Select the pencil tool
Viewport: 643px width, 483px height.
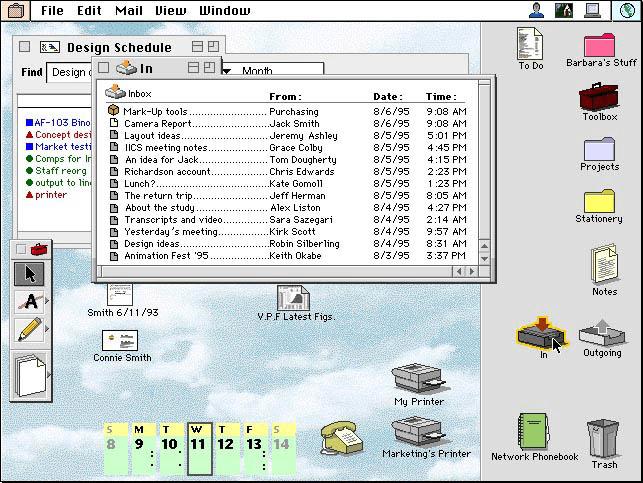[30, 330]
